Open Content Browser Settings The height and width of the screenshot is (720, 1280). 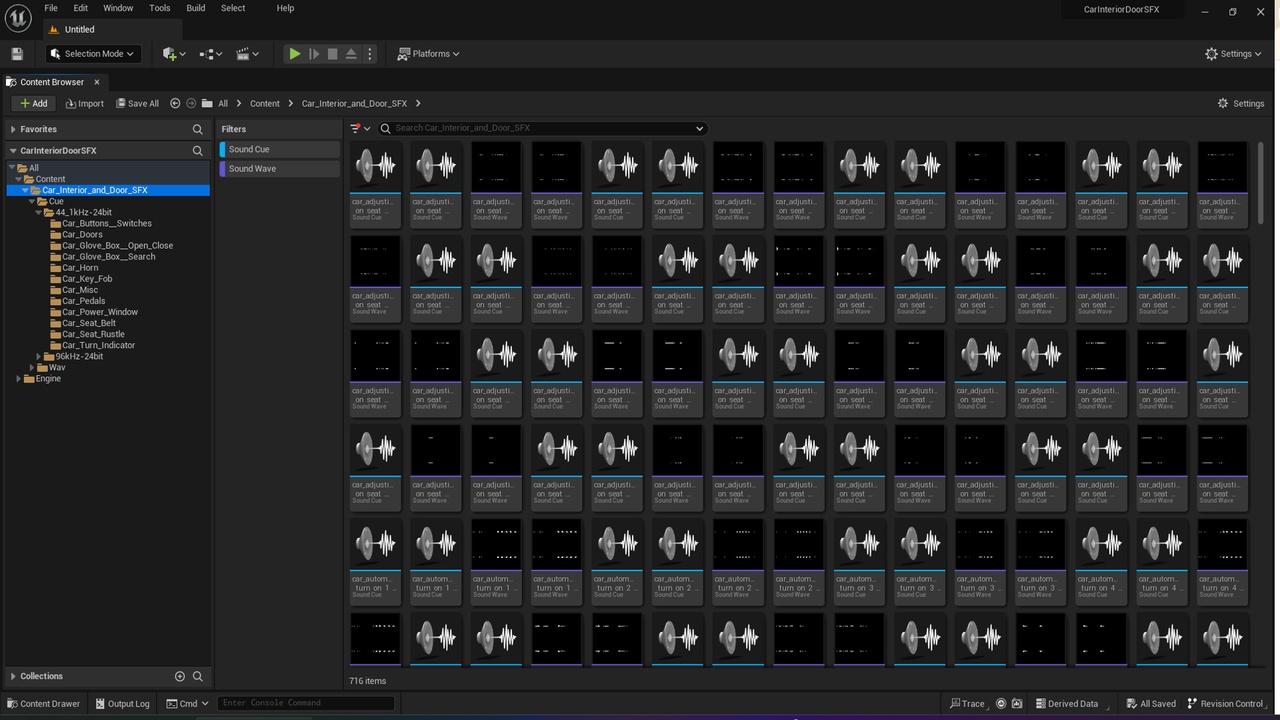(1241, 103)
